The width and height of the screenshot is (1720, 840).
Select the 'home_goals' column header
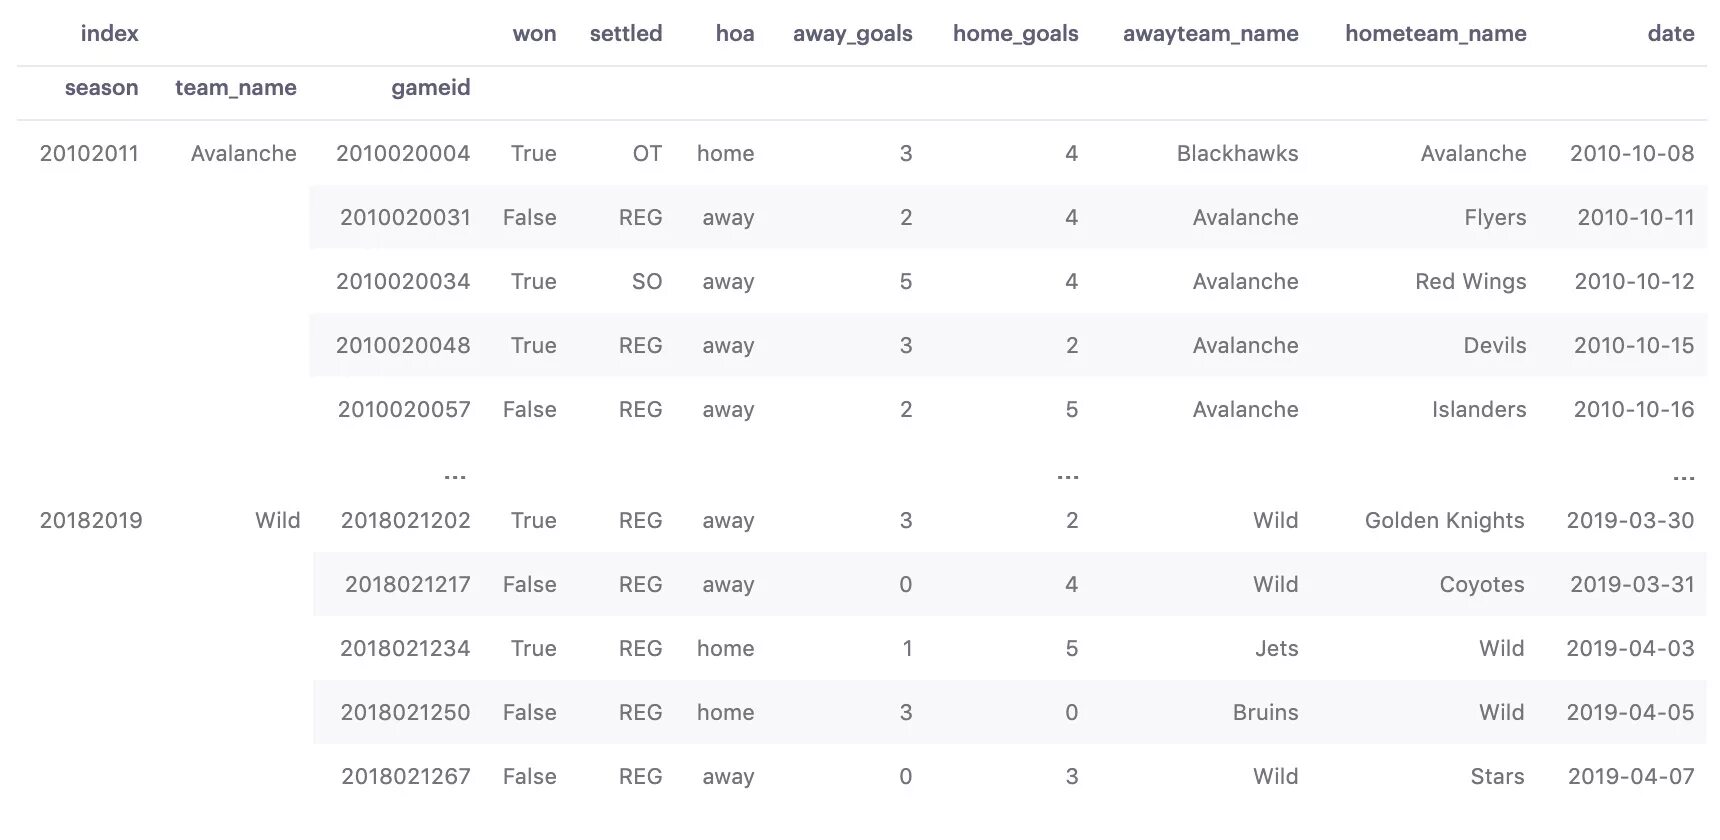click(1015, 34)
